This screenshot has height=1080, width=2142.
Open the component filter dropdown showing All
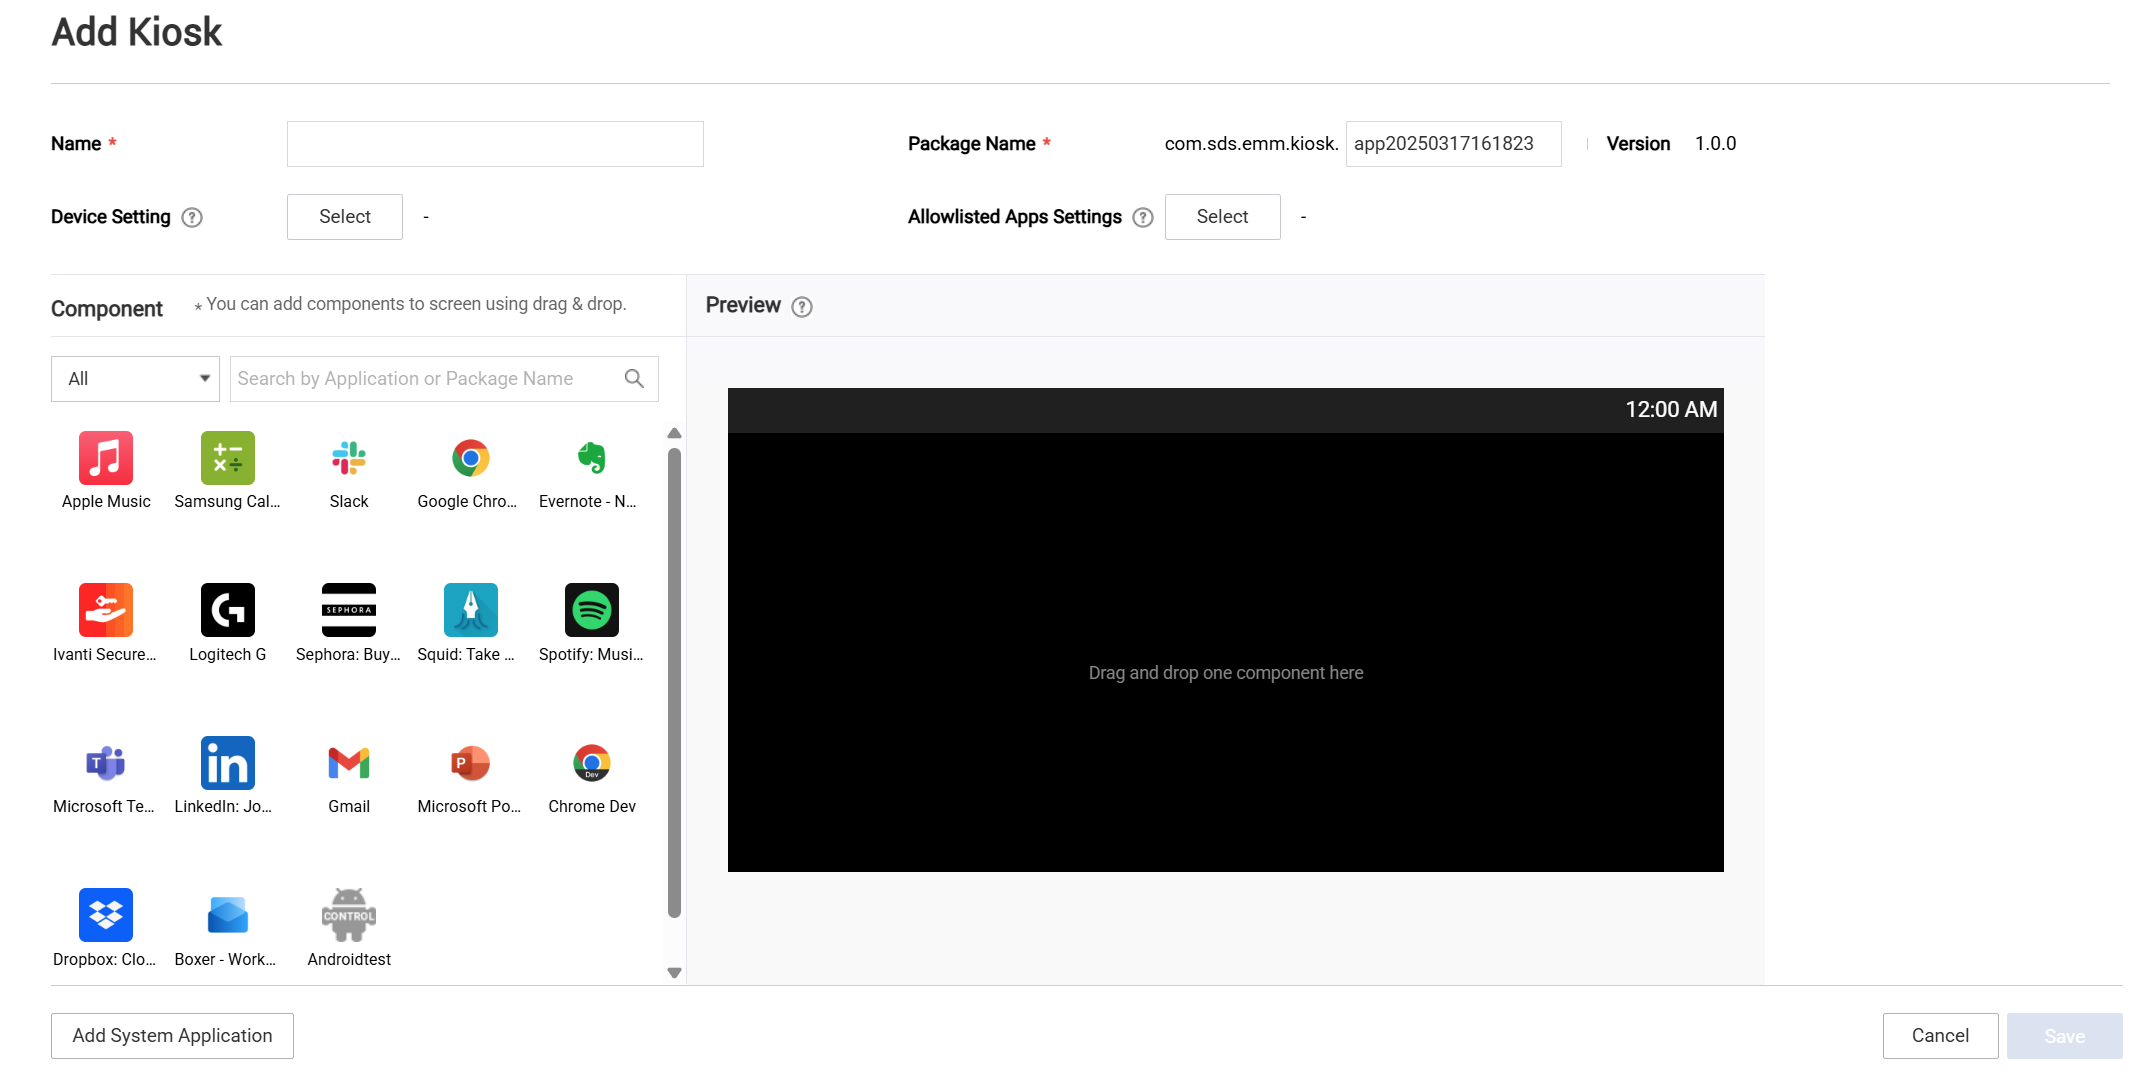coord(135,378)
